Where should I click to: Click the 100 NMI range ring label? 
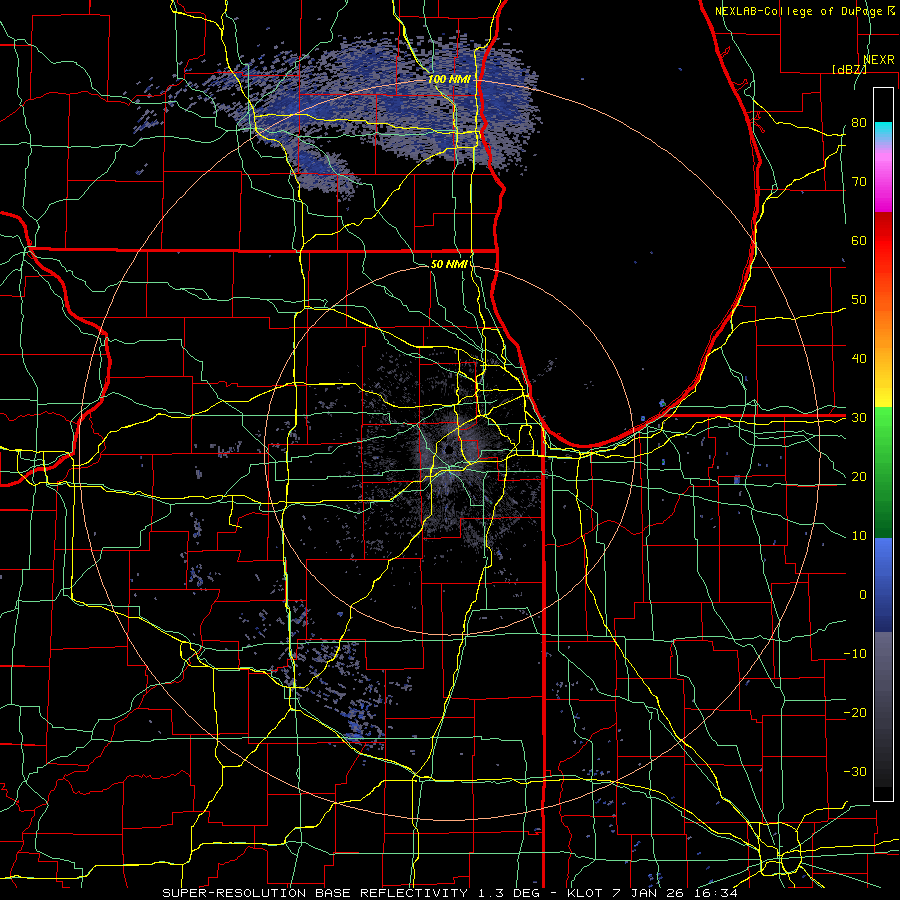(449, 79)
